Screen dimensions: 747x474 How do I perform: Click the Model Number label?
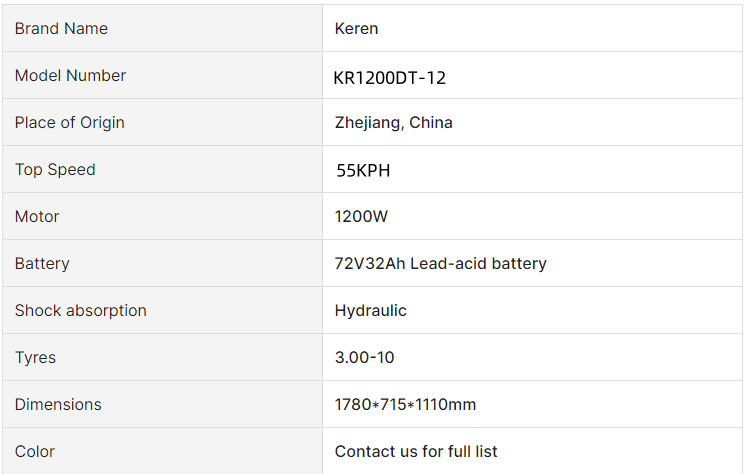70,75
